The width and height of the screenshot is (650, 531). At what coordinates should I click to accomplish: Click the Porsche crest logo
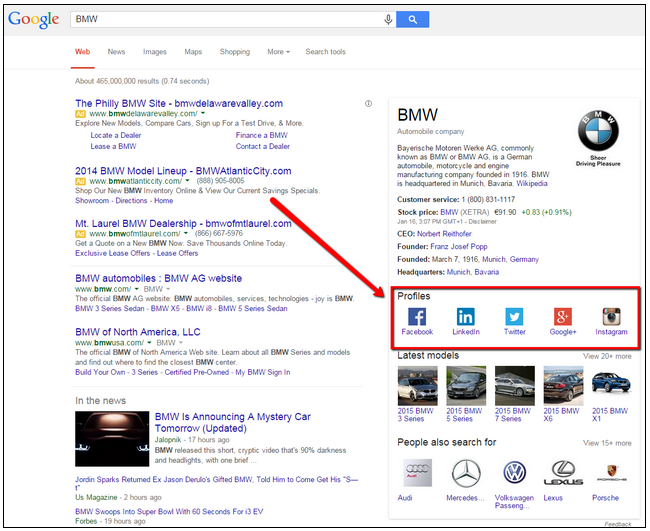pyautogui.click(x=612, y=473)
